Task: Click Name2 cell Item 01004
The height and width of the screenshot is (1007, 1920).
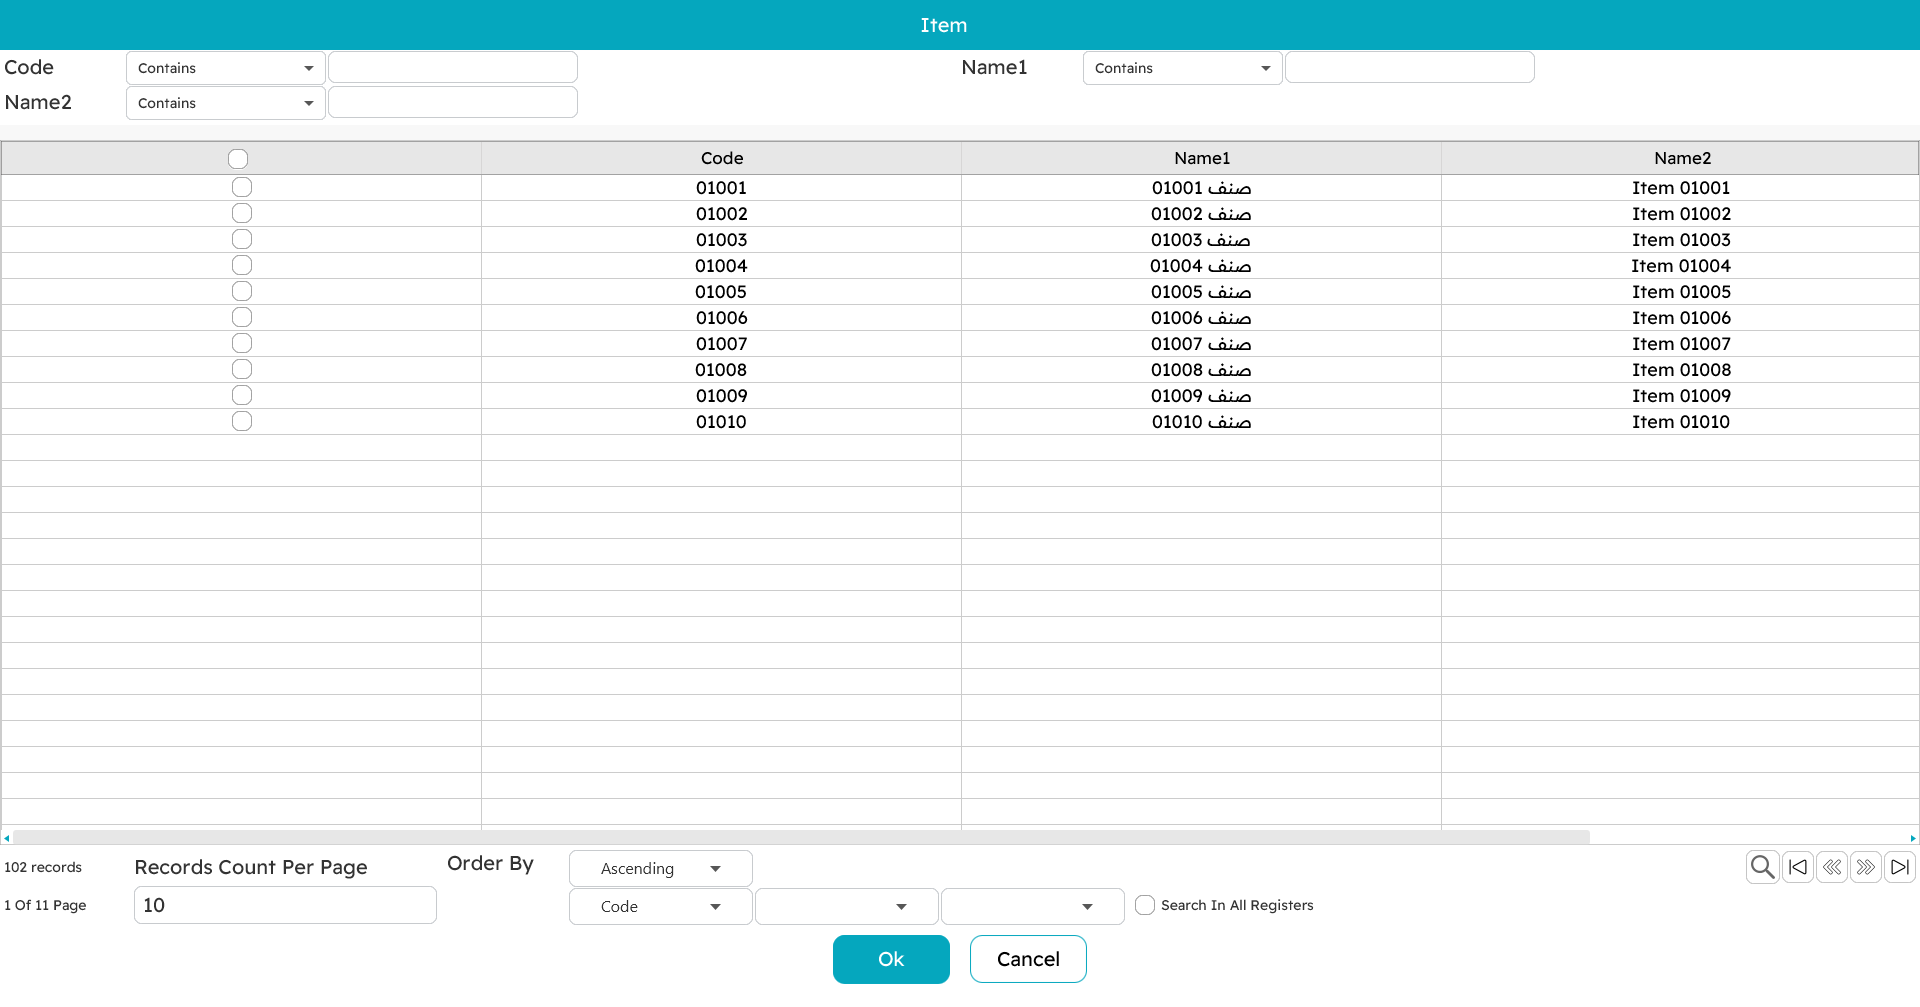Action: pyautogui.click(x=1681, y=266)
